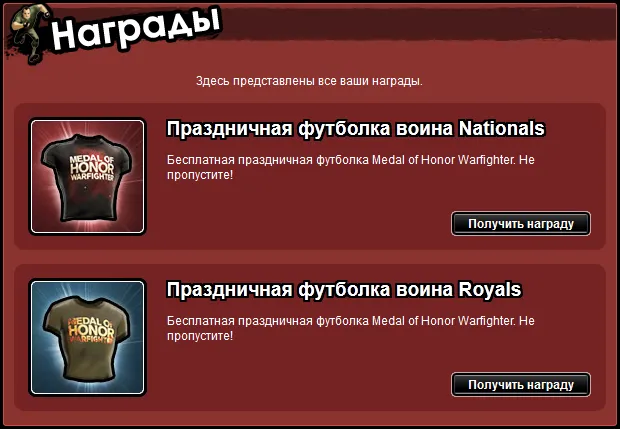Click the Награды page heading

(x=136, y=30)
